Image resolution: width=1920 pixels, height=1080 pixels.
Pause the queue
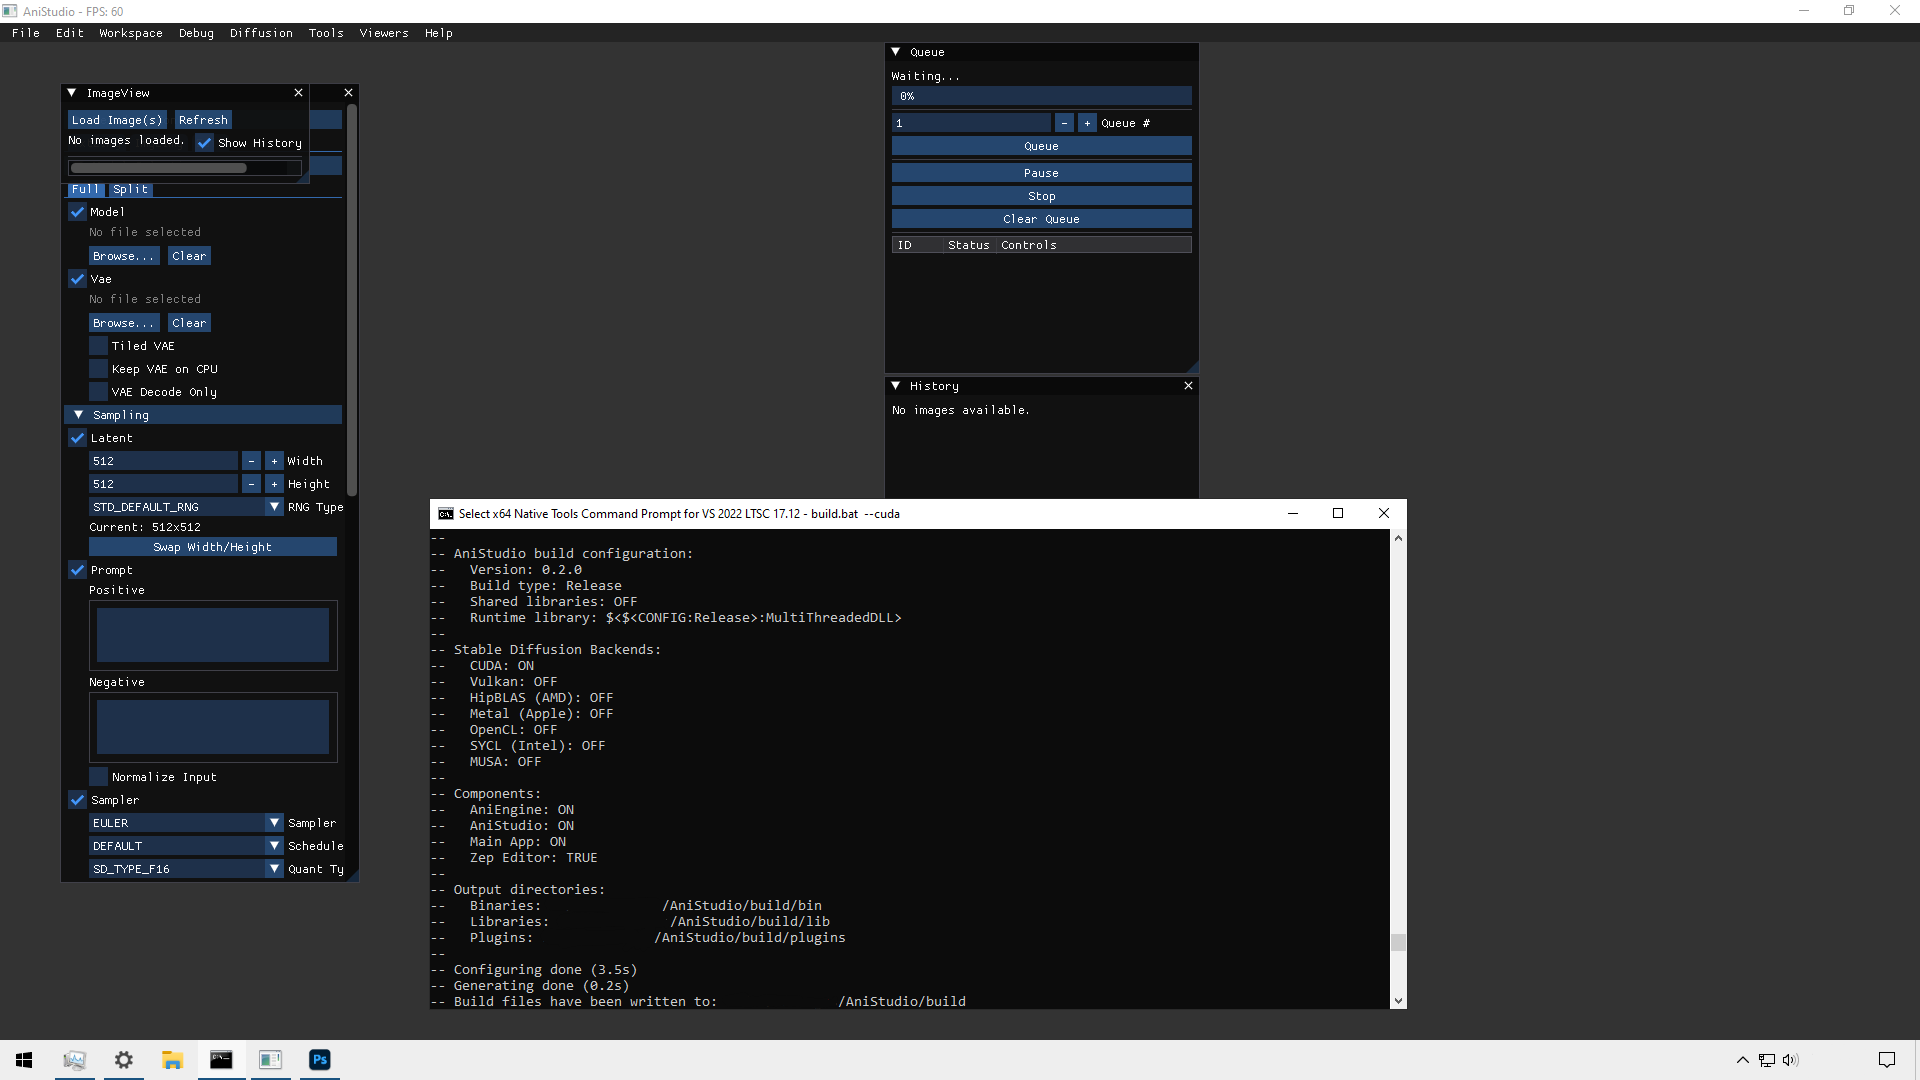(x=1041, y=173)
